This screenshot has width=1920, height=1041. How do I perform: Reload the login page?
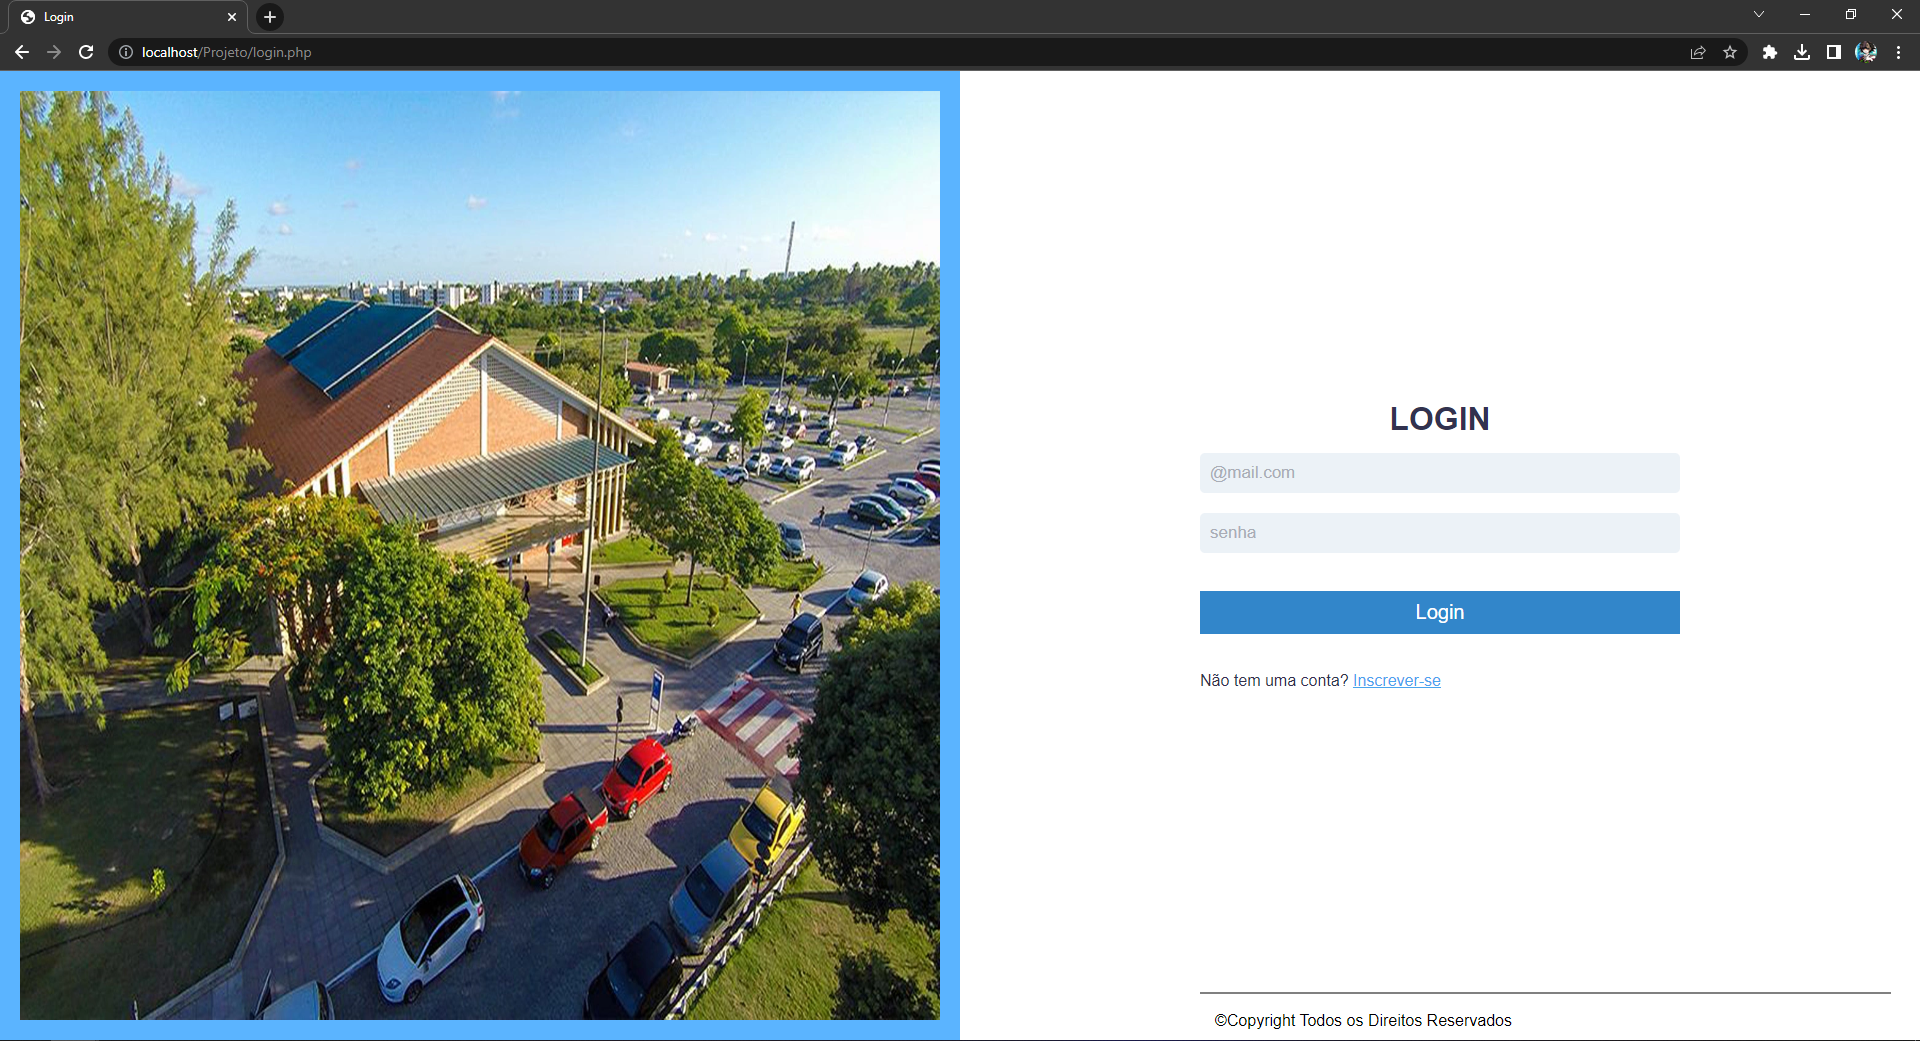[x=86, y=52]
